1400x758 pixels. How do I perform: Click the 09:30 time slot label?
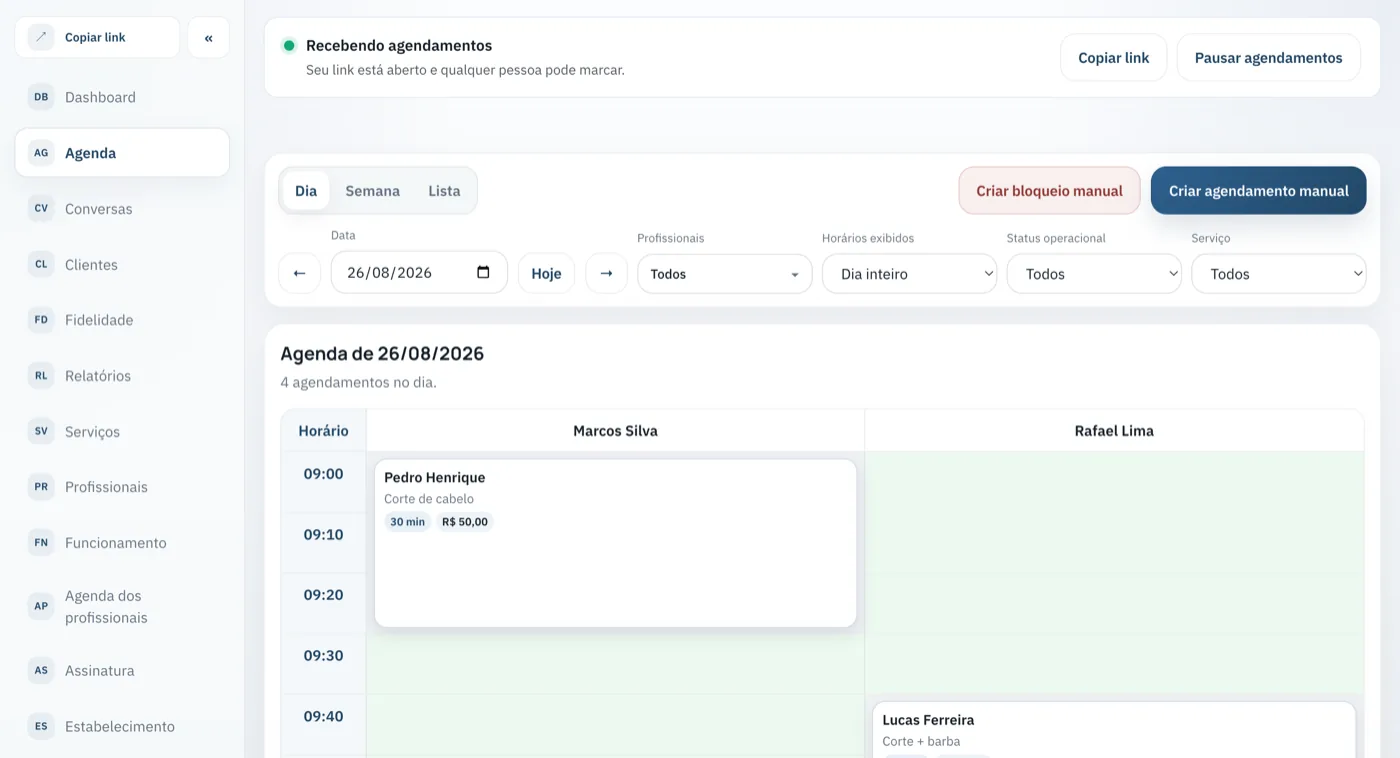click(x=324, y=656)
